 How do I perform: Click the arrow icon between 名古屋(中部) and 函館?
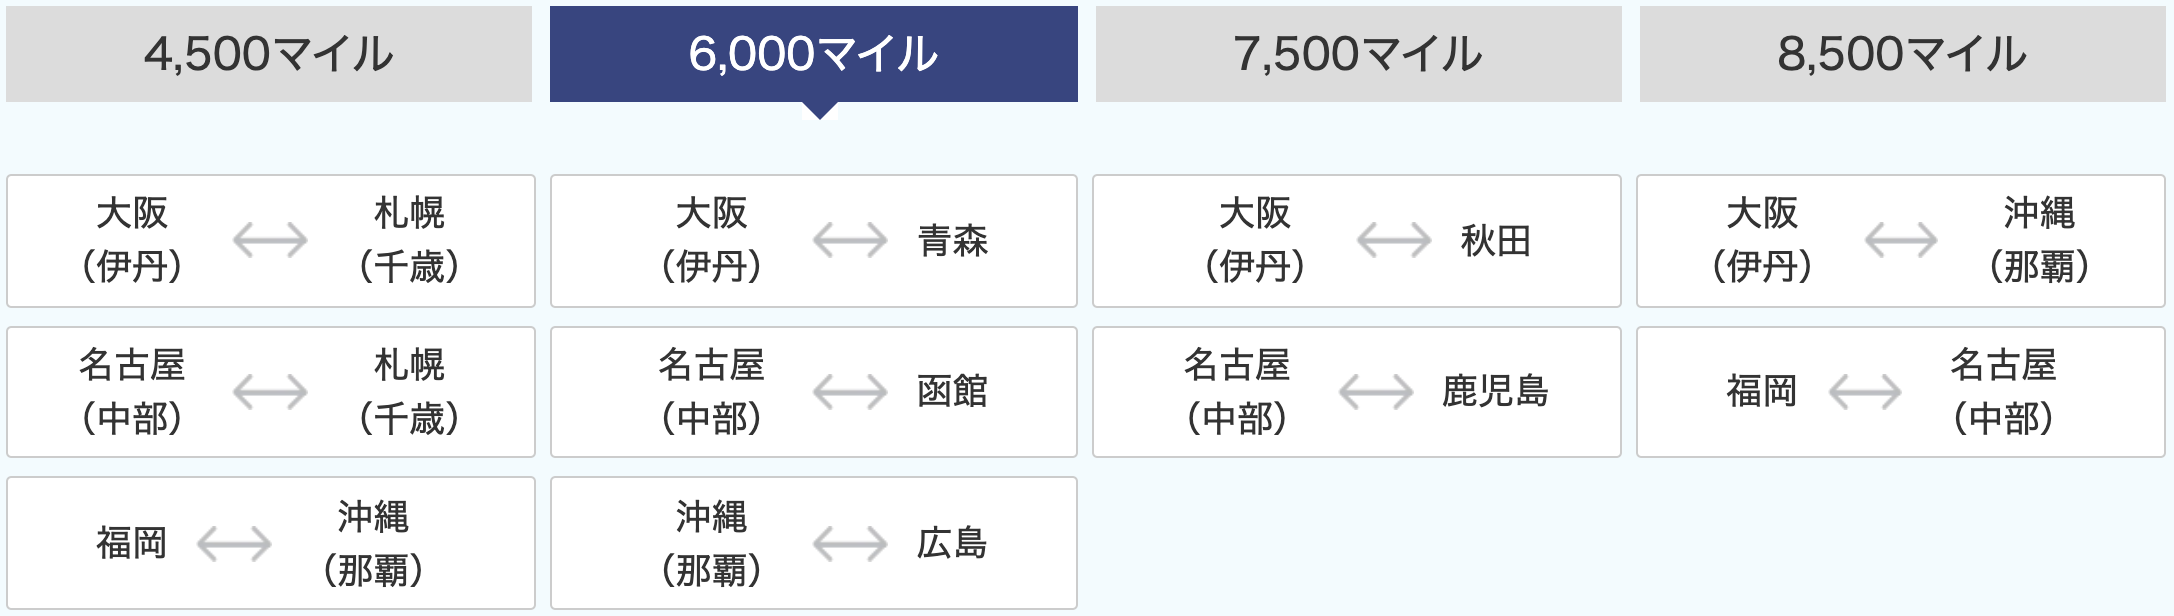[850, 392]
